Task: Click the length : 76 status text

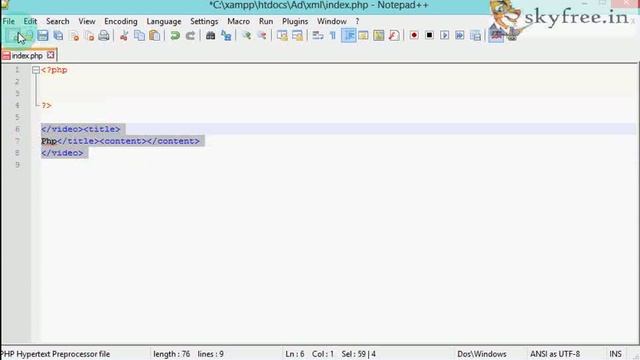Action: (172, 354)
